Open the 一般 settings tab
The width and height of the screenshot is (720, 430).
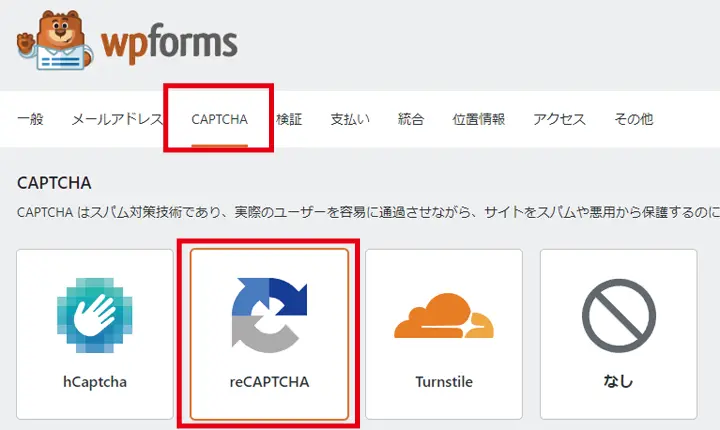(30, 119)
